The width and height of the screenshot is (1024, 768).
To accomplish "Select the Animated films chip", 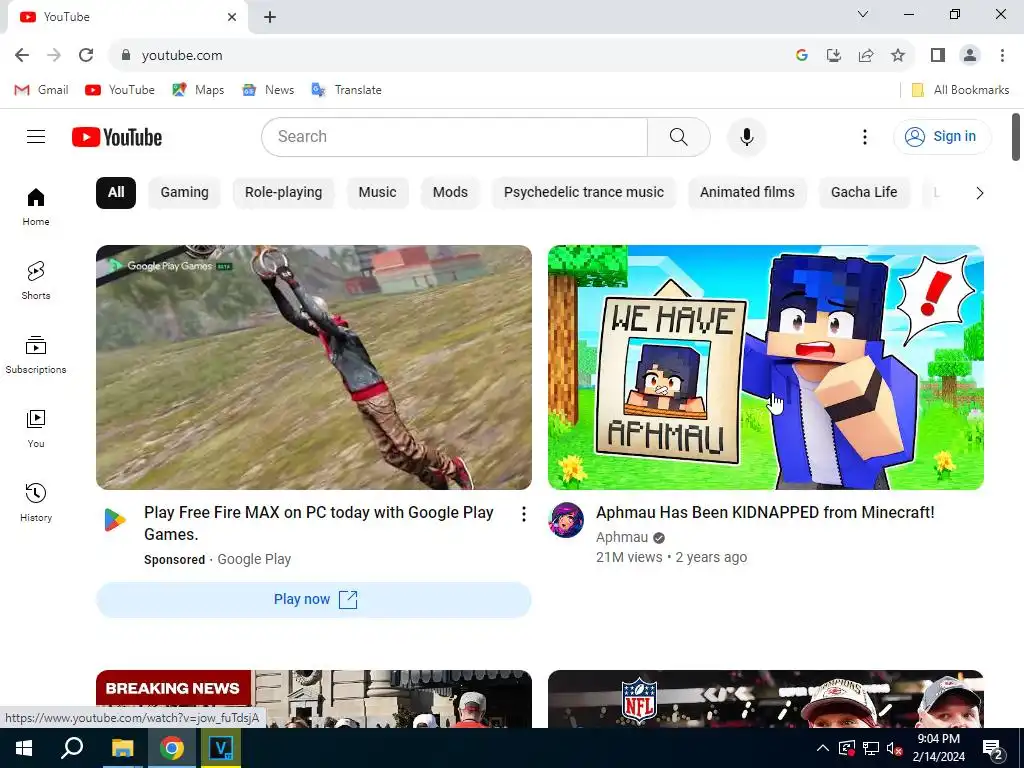I will coord(747,193).
